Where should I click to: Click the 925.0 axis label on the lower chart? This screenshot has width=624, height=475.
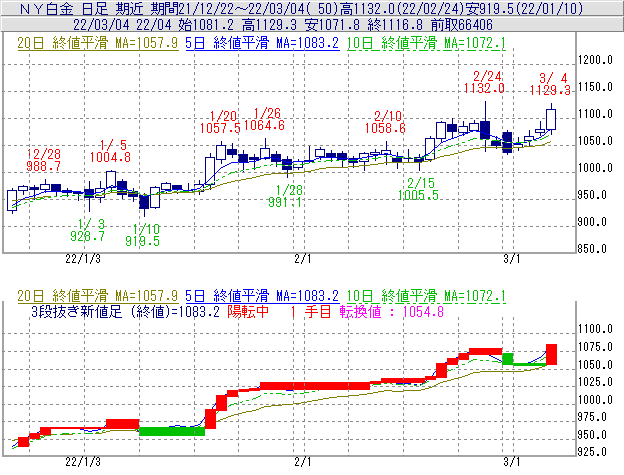(592, 452)
